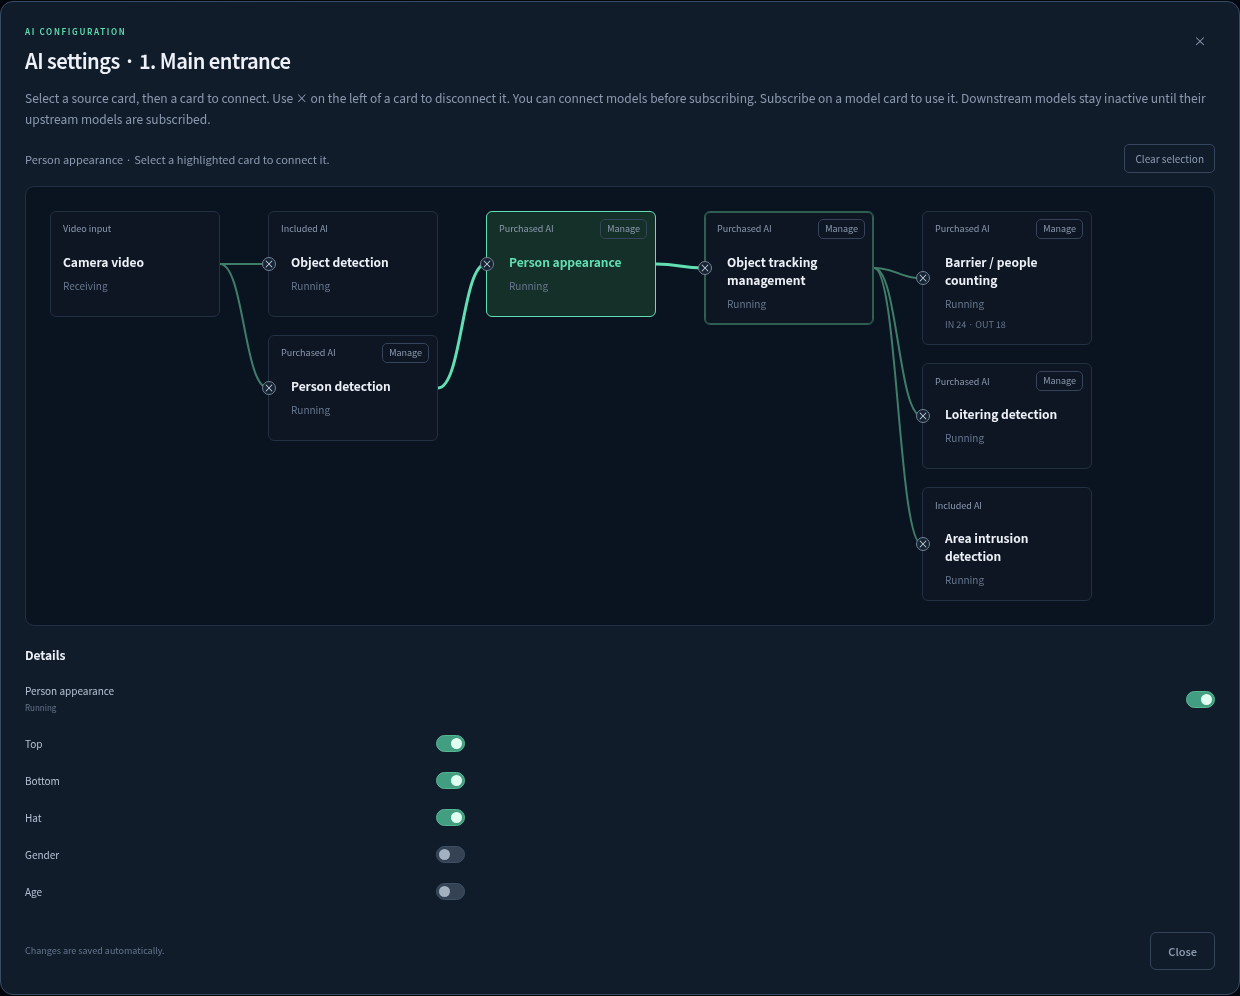The height and width of the screenshot is (996, 1240).
Task: Click the Clear selection button
Action: tap(1169, 159)
